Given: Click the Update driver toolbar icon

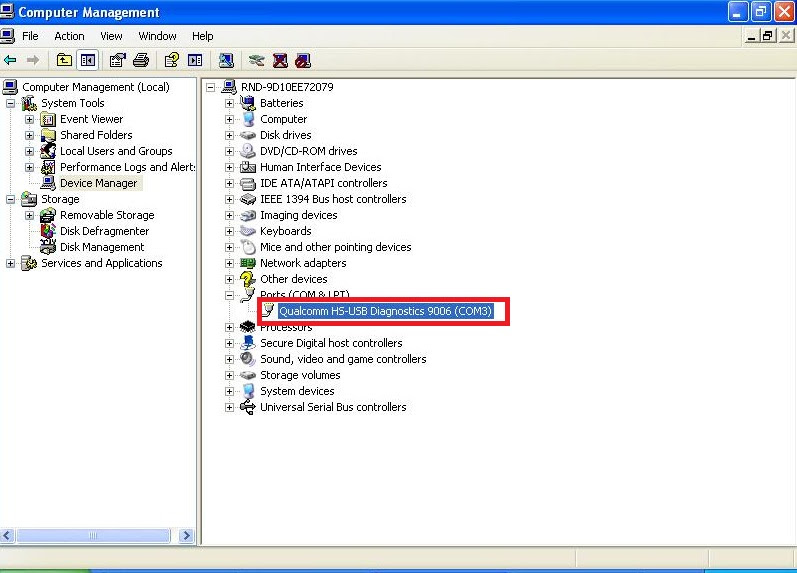Looking at the screenshot, I should coord(257,61).
